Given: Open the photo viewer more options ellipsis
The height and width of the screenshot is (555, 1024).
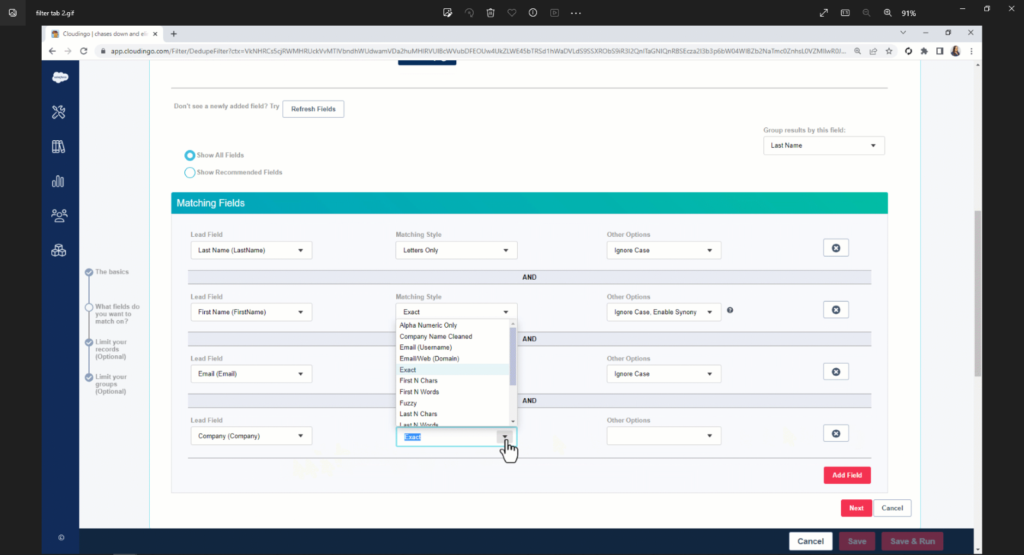Looking at the screenshot, I should pyautogui.click(x=575, y=12).
